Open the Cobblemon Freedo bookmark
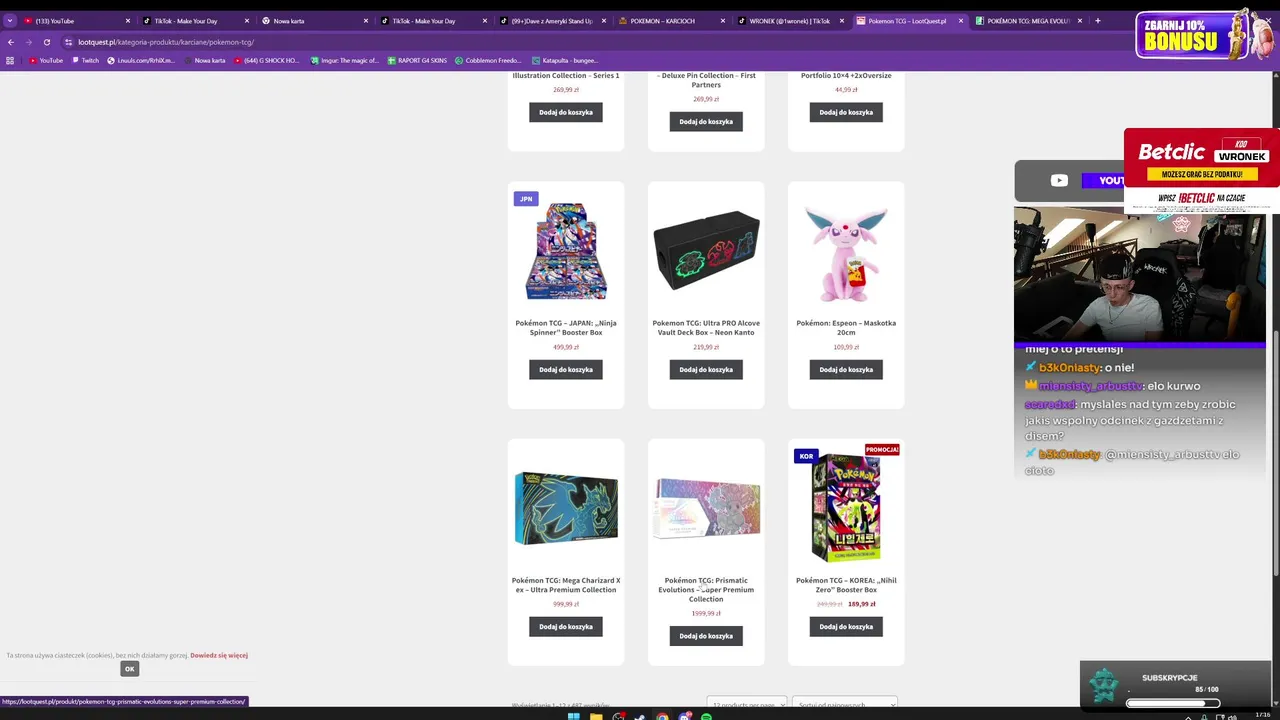 [488, 60]
